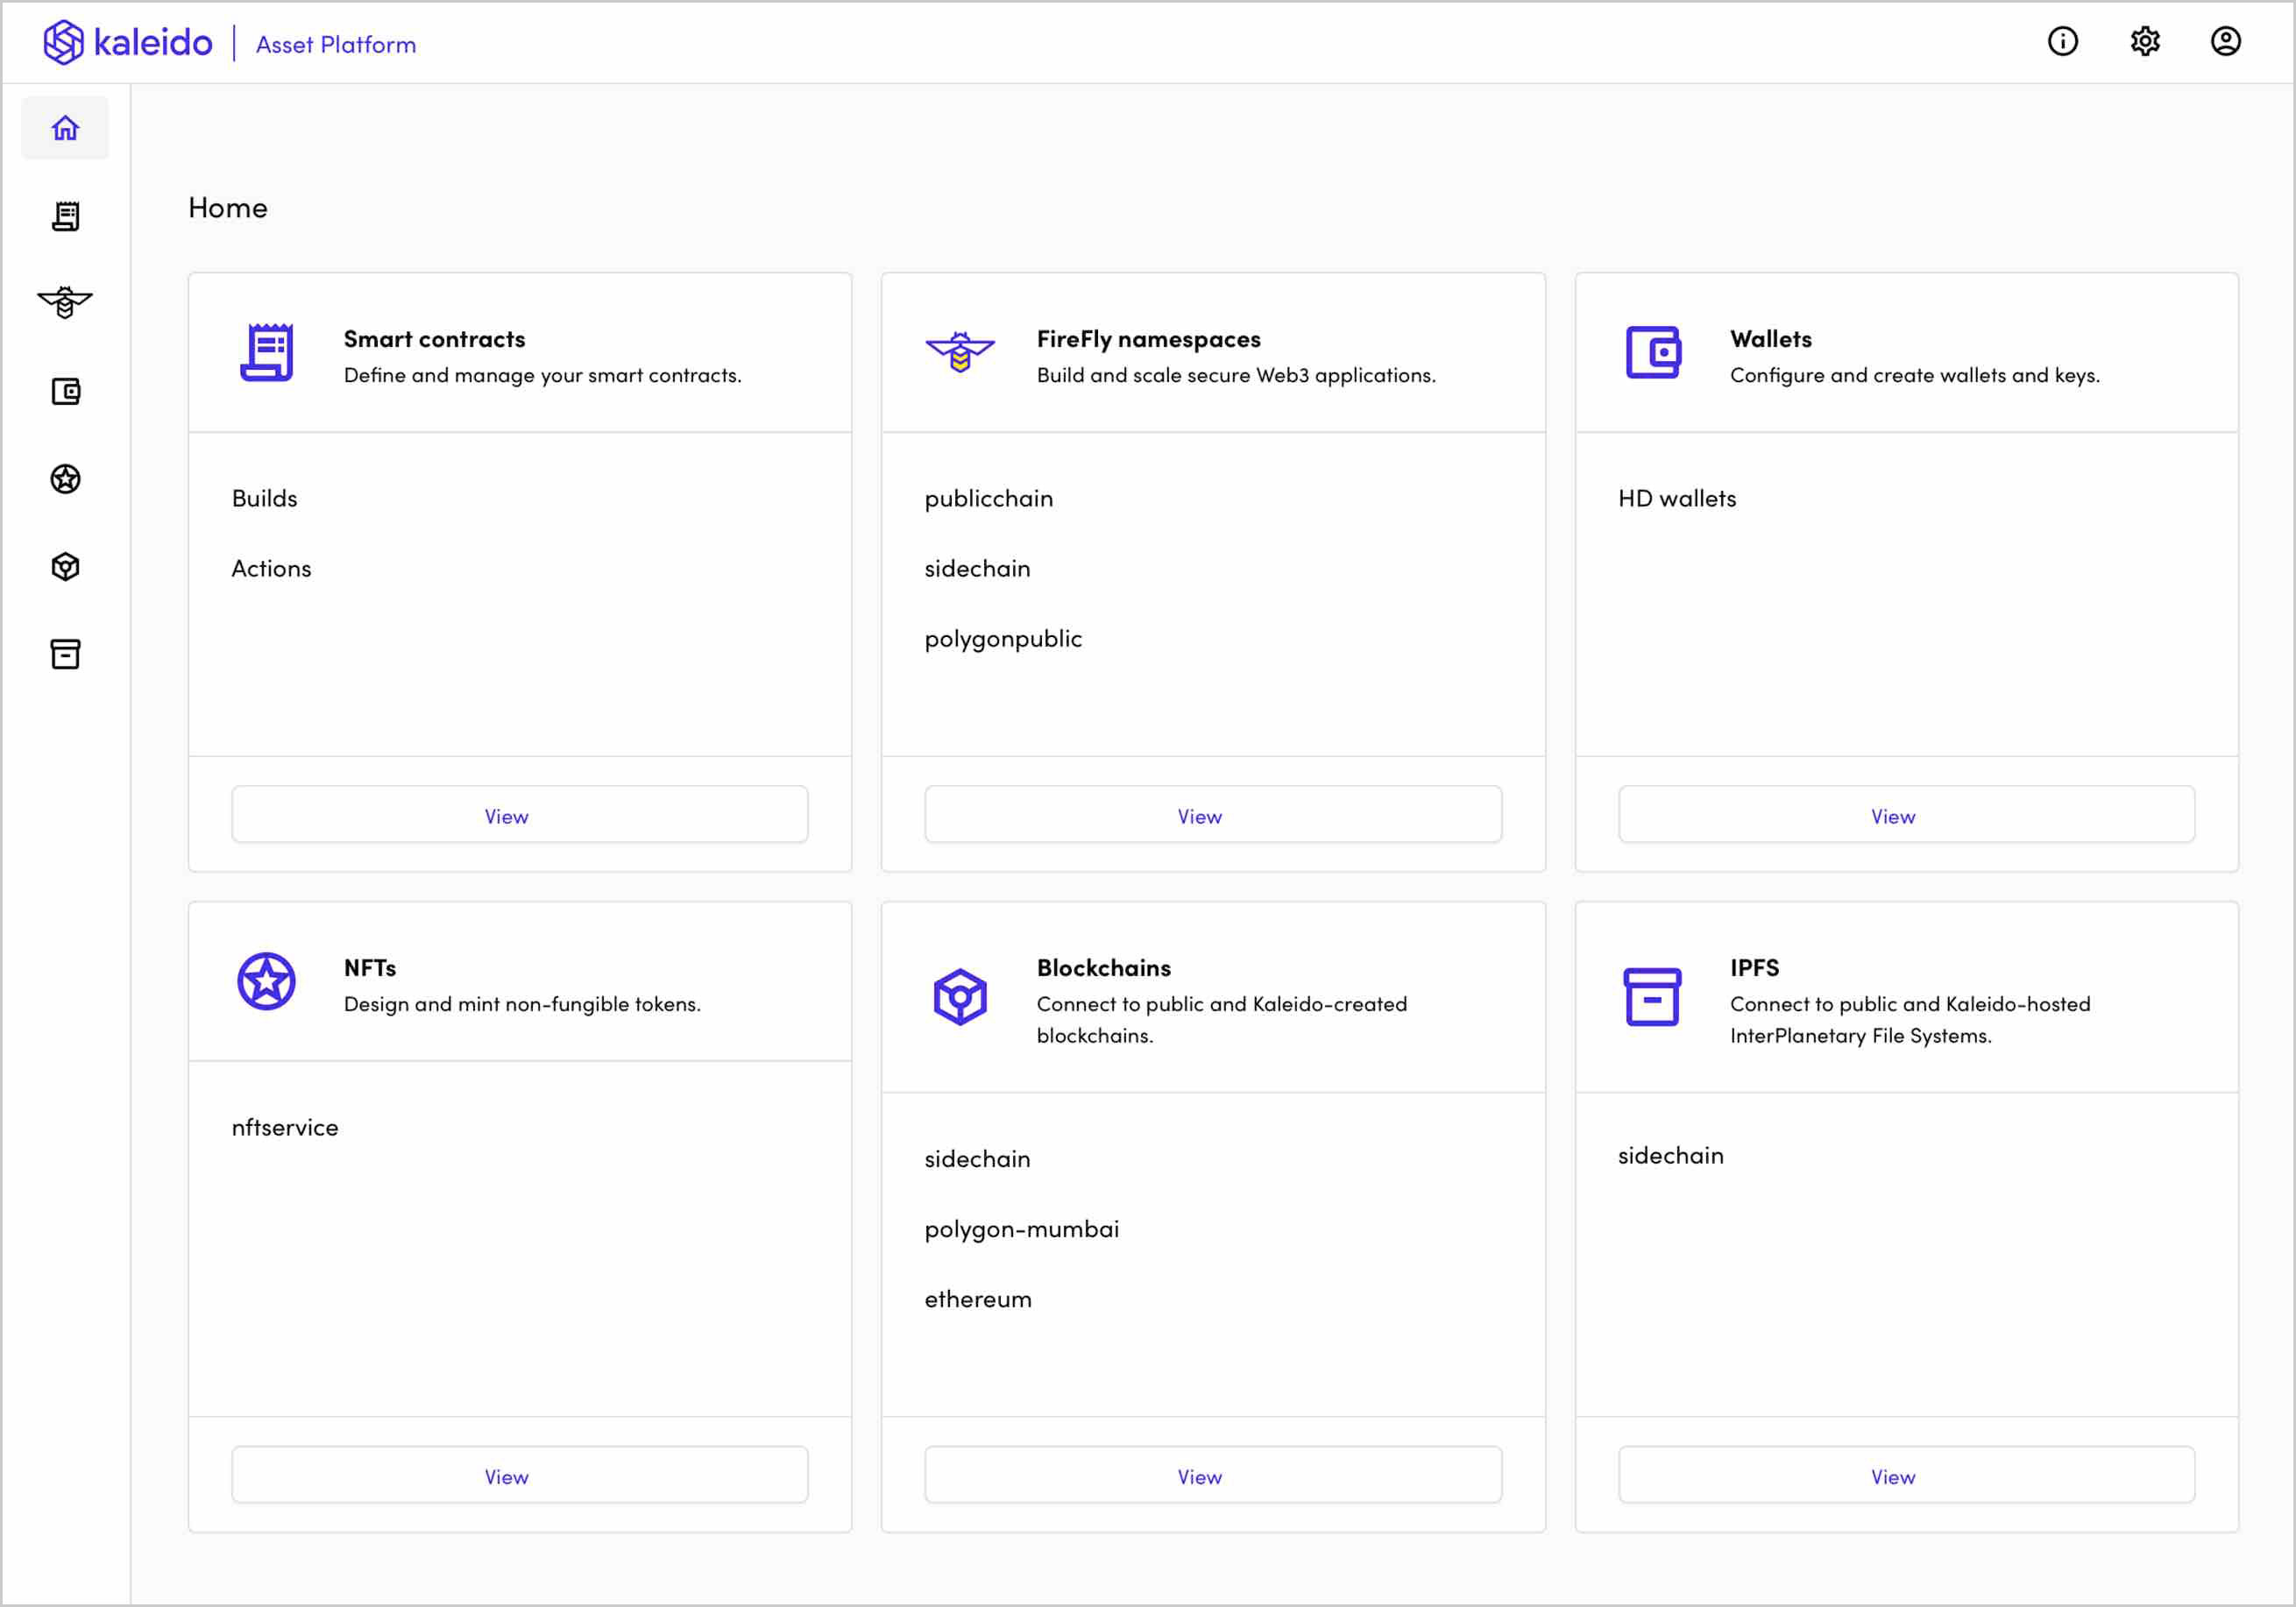Open the user account icon

pos(2226,41)
